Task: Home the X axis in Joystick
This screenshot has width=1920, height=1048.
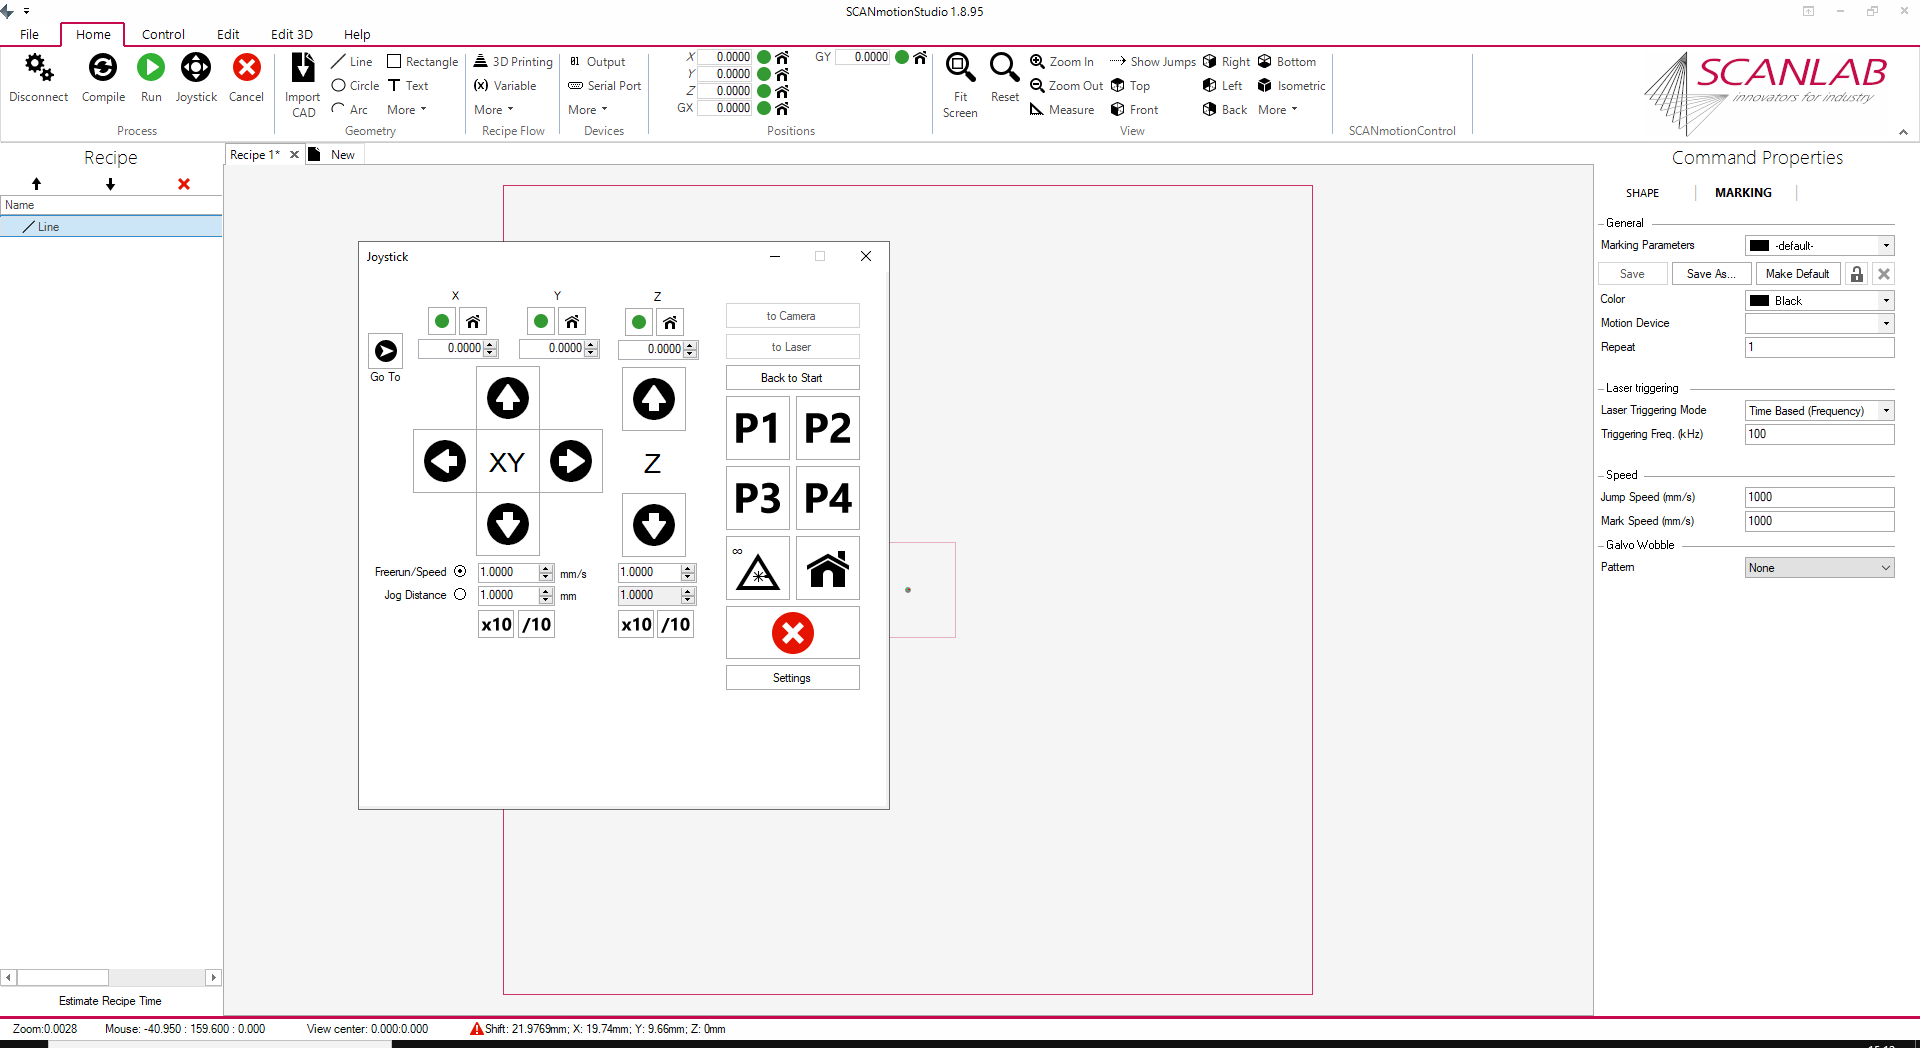Action: 473,321
